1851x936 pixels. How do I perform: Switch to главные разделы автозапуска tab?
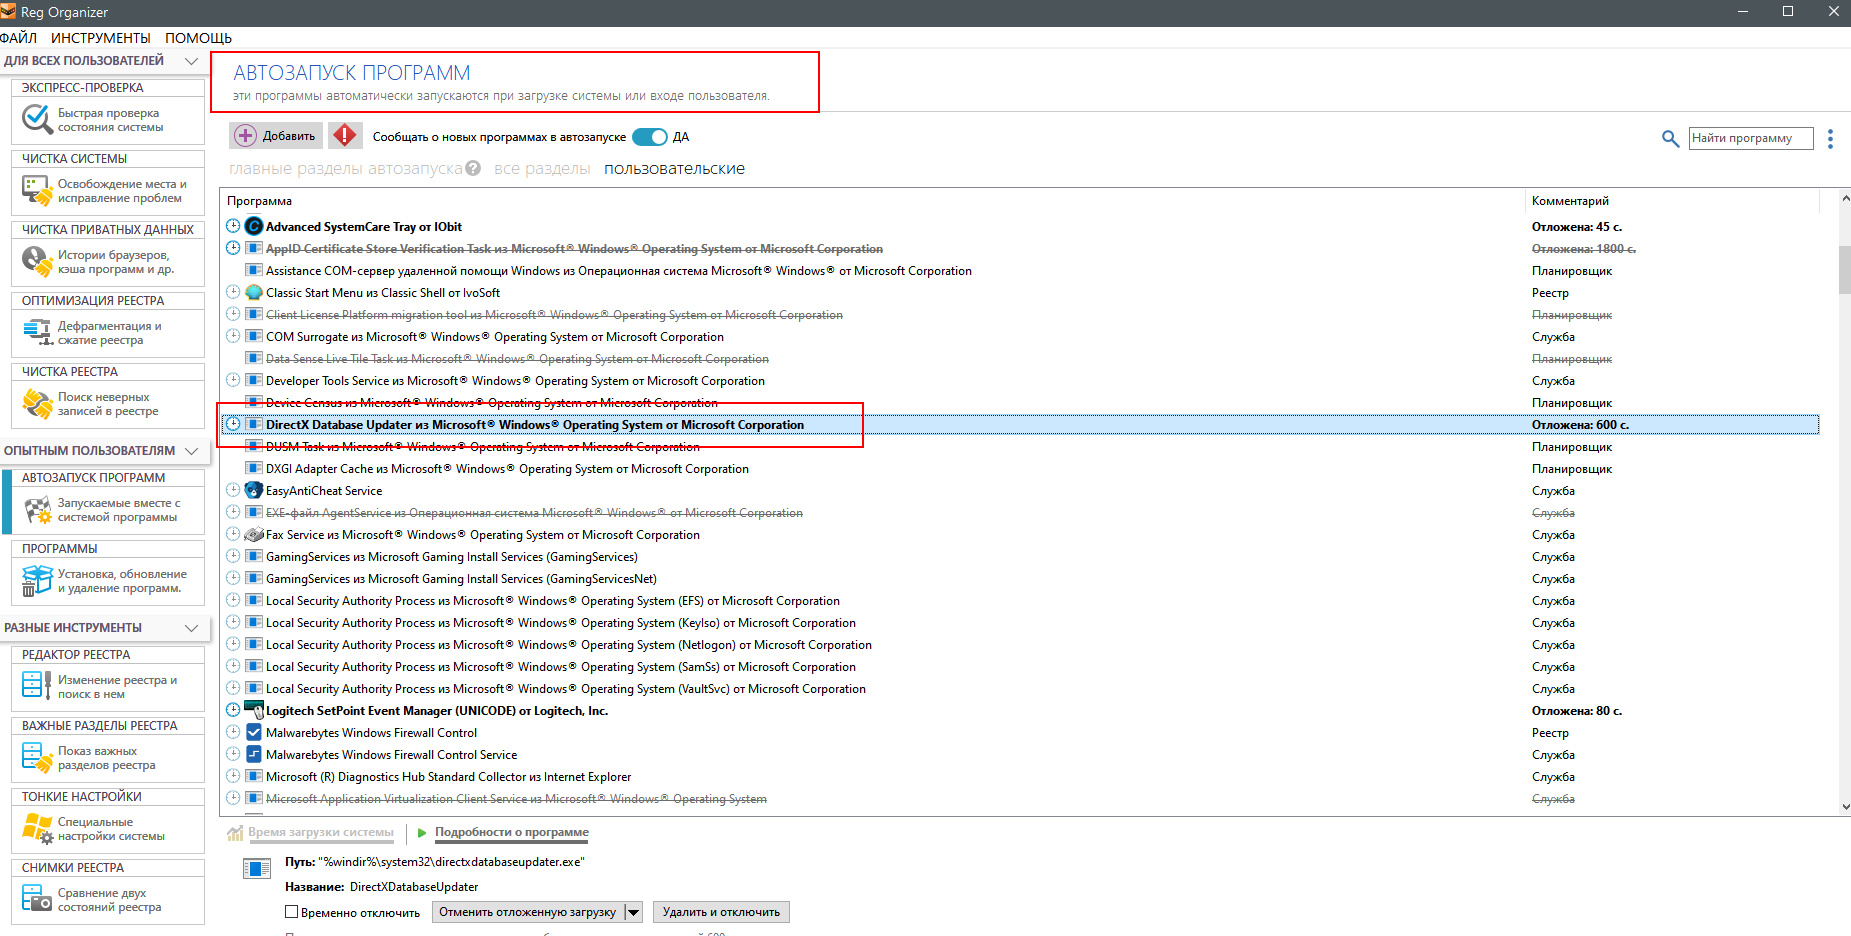[x=346, y=169]
